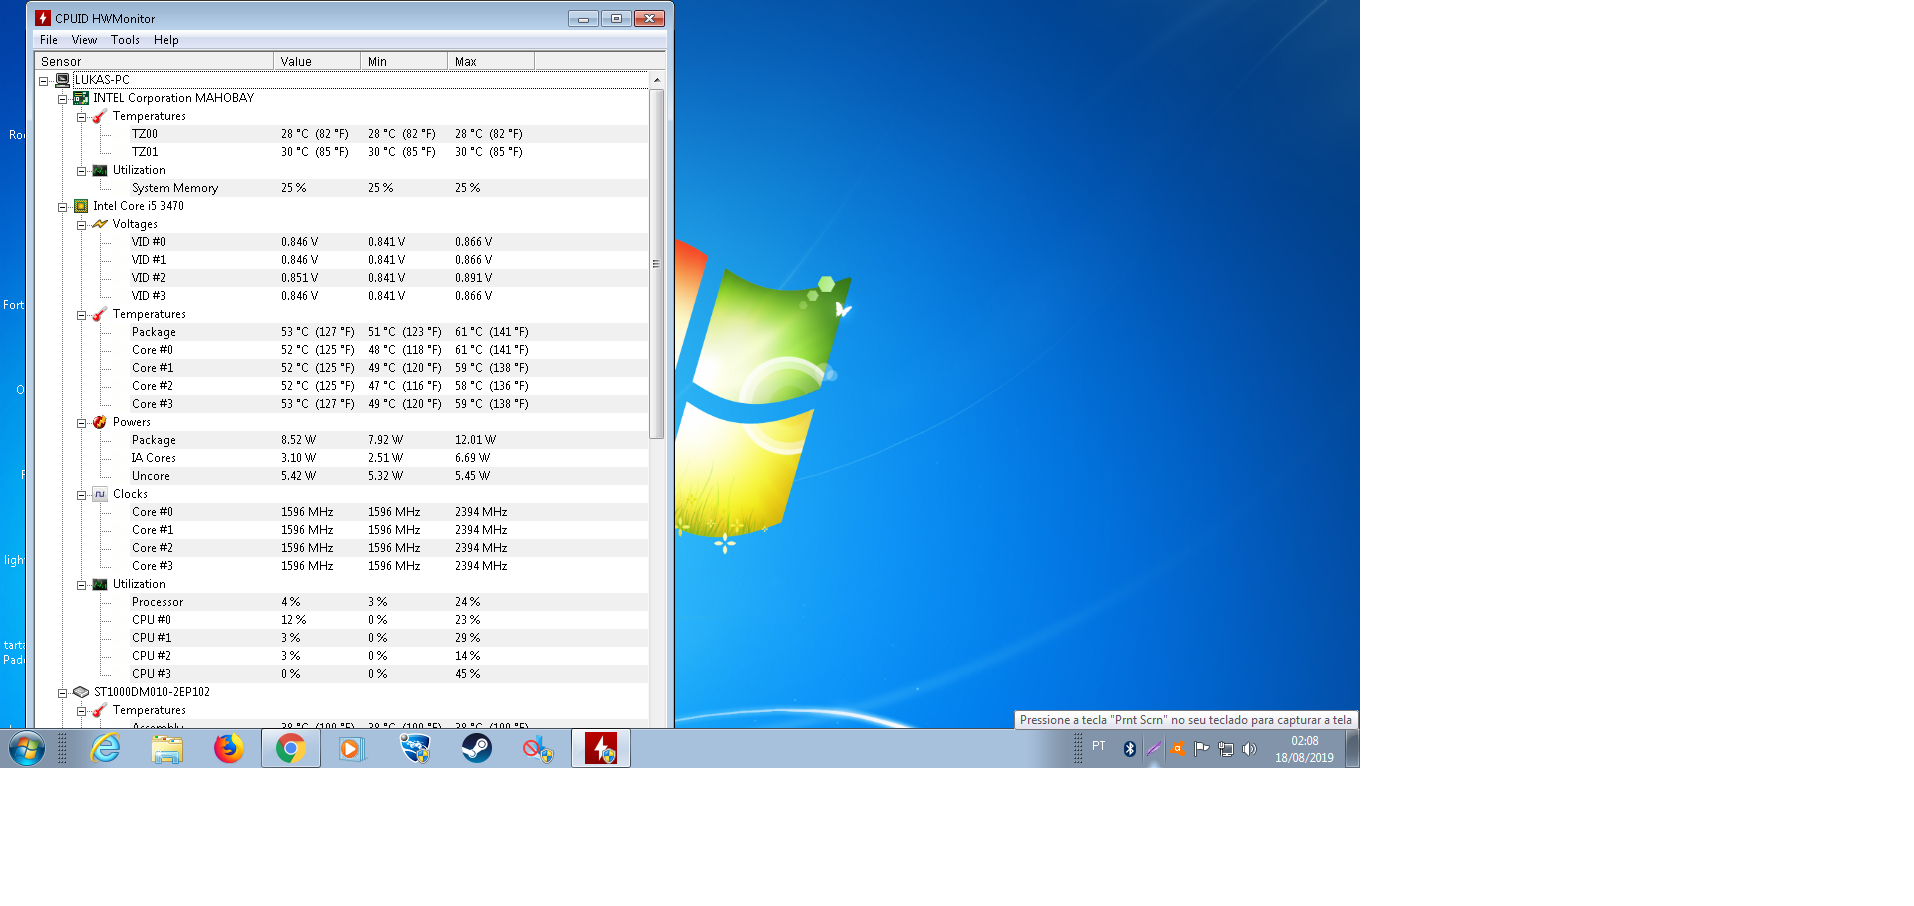Collapse the motherboard Temperatures node
1914x906 pixels.
82,117
